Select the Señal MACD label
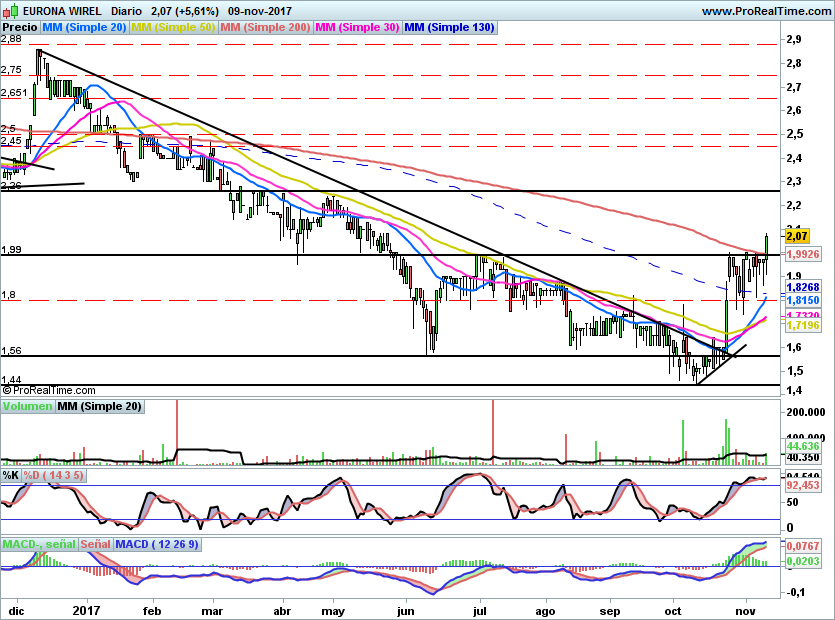The image size is (835, 620). click(x=96, y=544)
